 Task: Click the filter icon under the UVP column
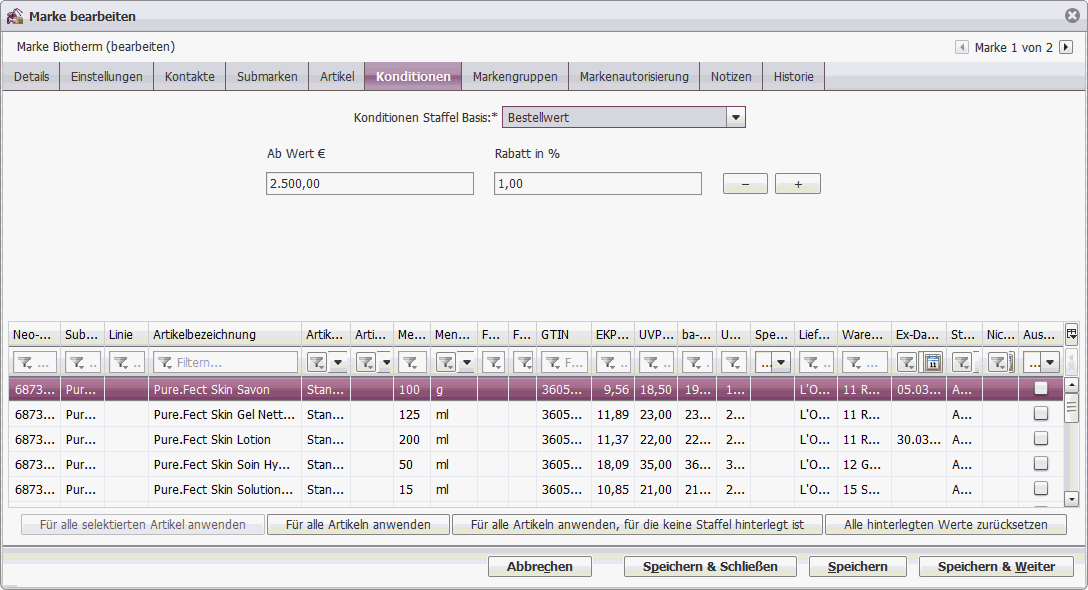click(650, 362)
